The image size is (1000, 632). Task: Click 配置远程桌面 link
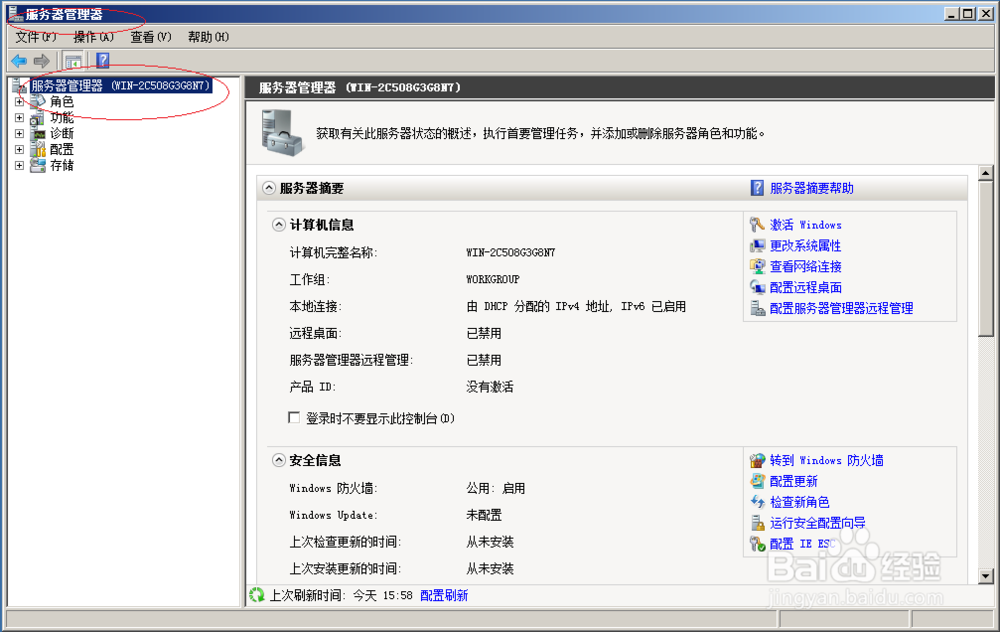point(805,288)
